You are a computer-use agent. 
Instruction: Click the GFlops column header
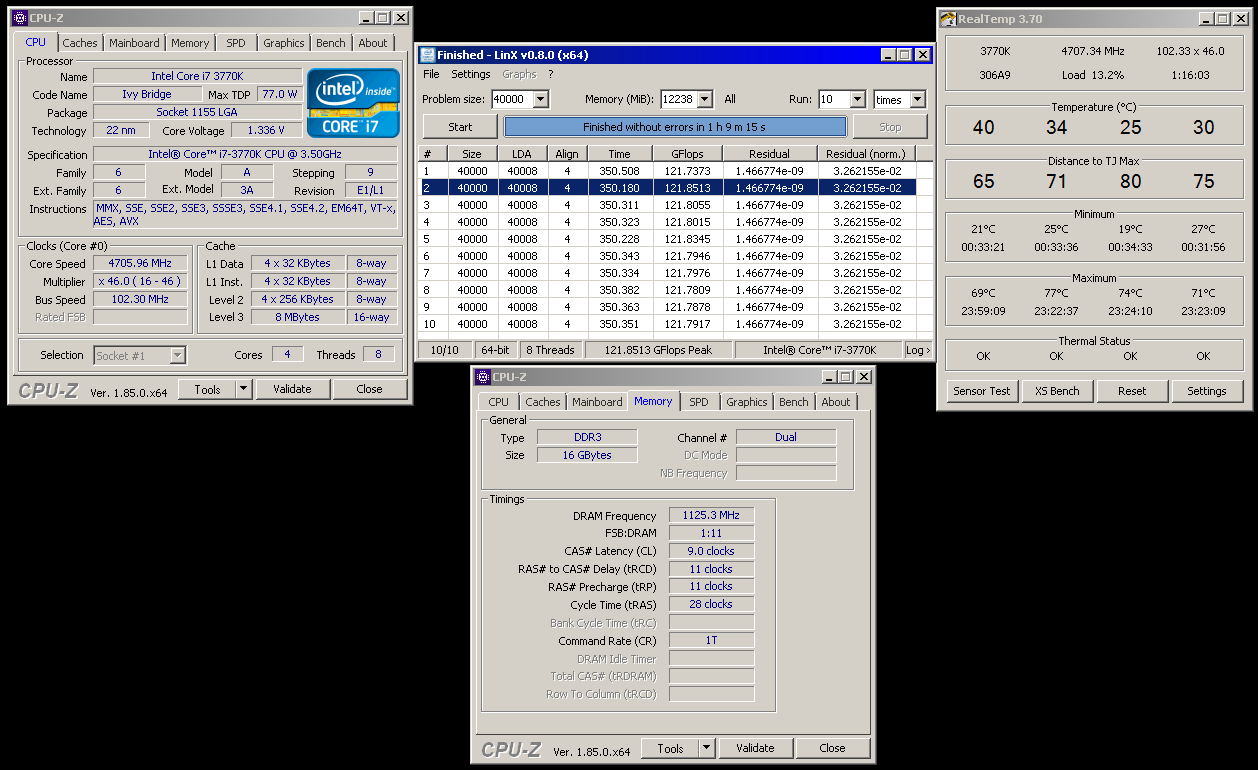pyautogui.click(x=685, y=154)
